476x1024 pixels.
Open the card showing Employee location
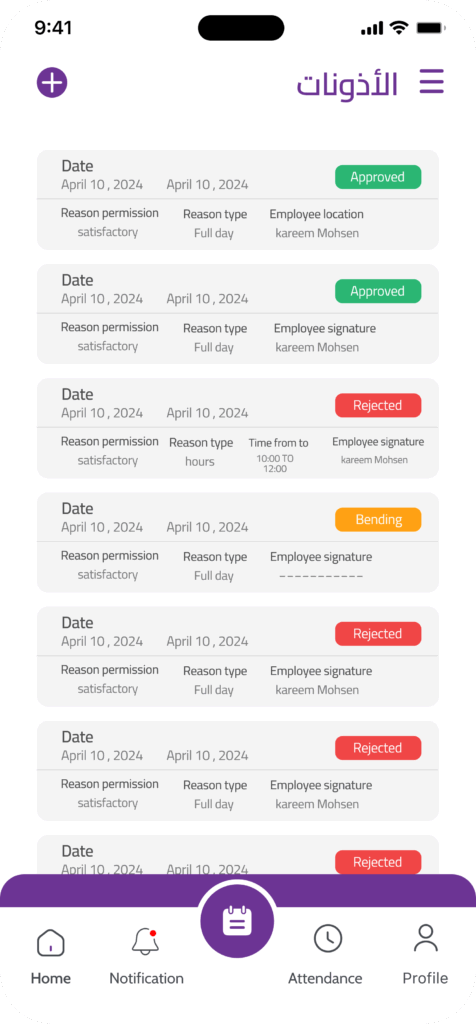[238, 200]
